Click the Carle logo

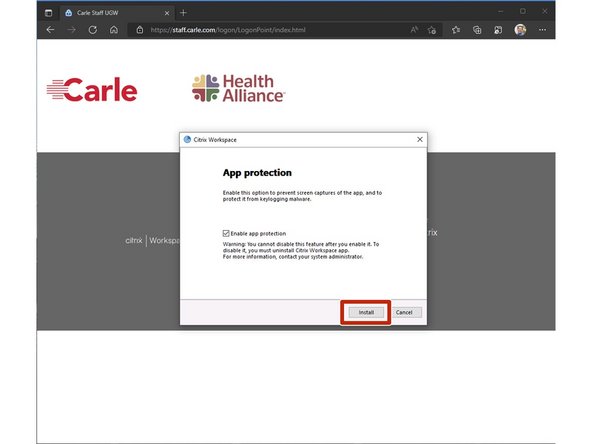click(92, 90)
